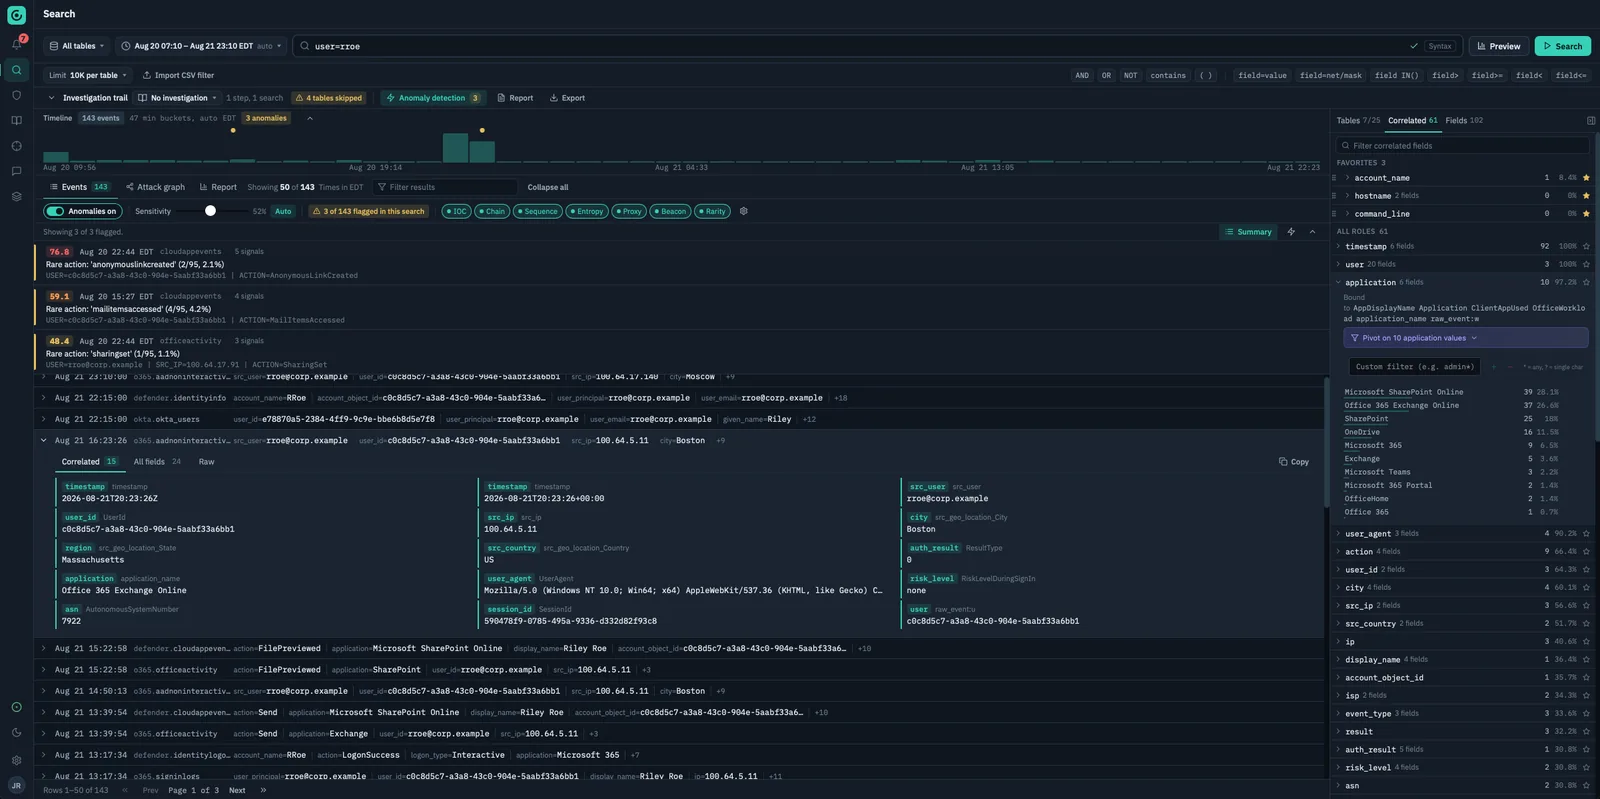
Task: Toggle the Chain signal chip
Action: [492, 211]
